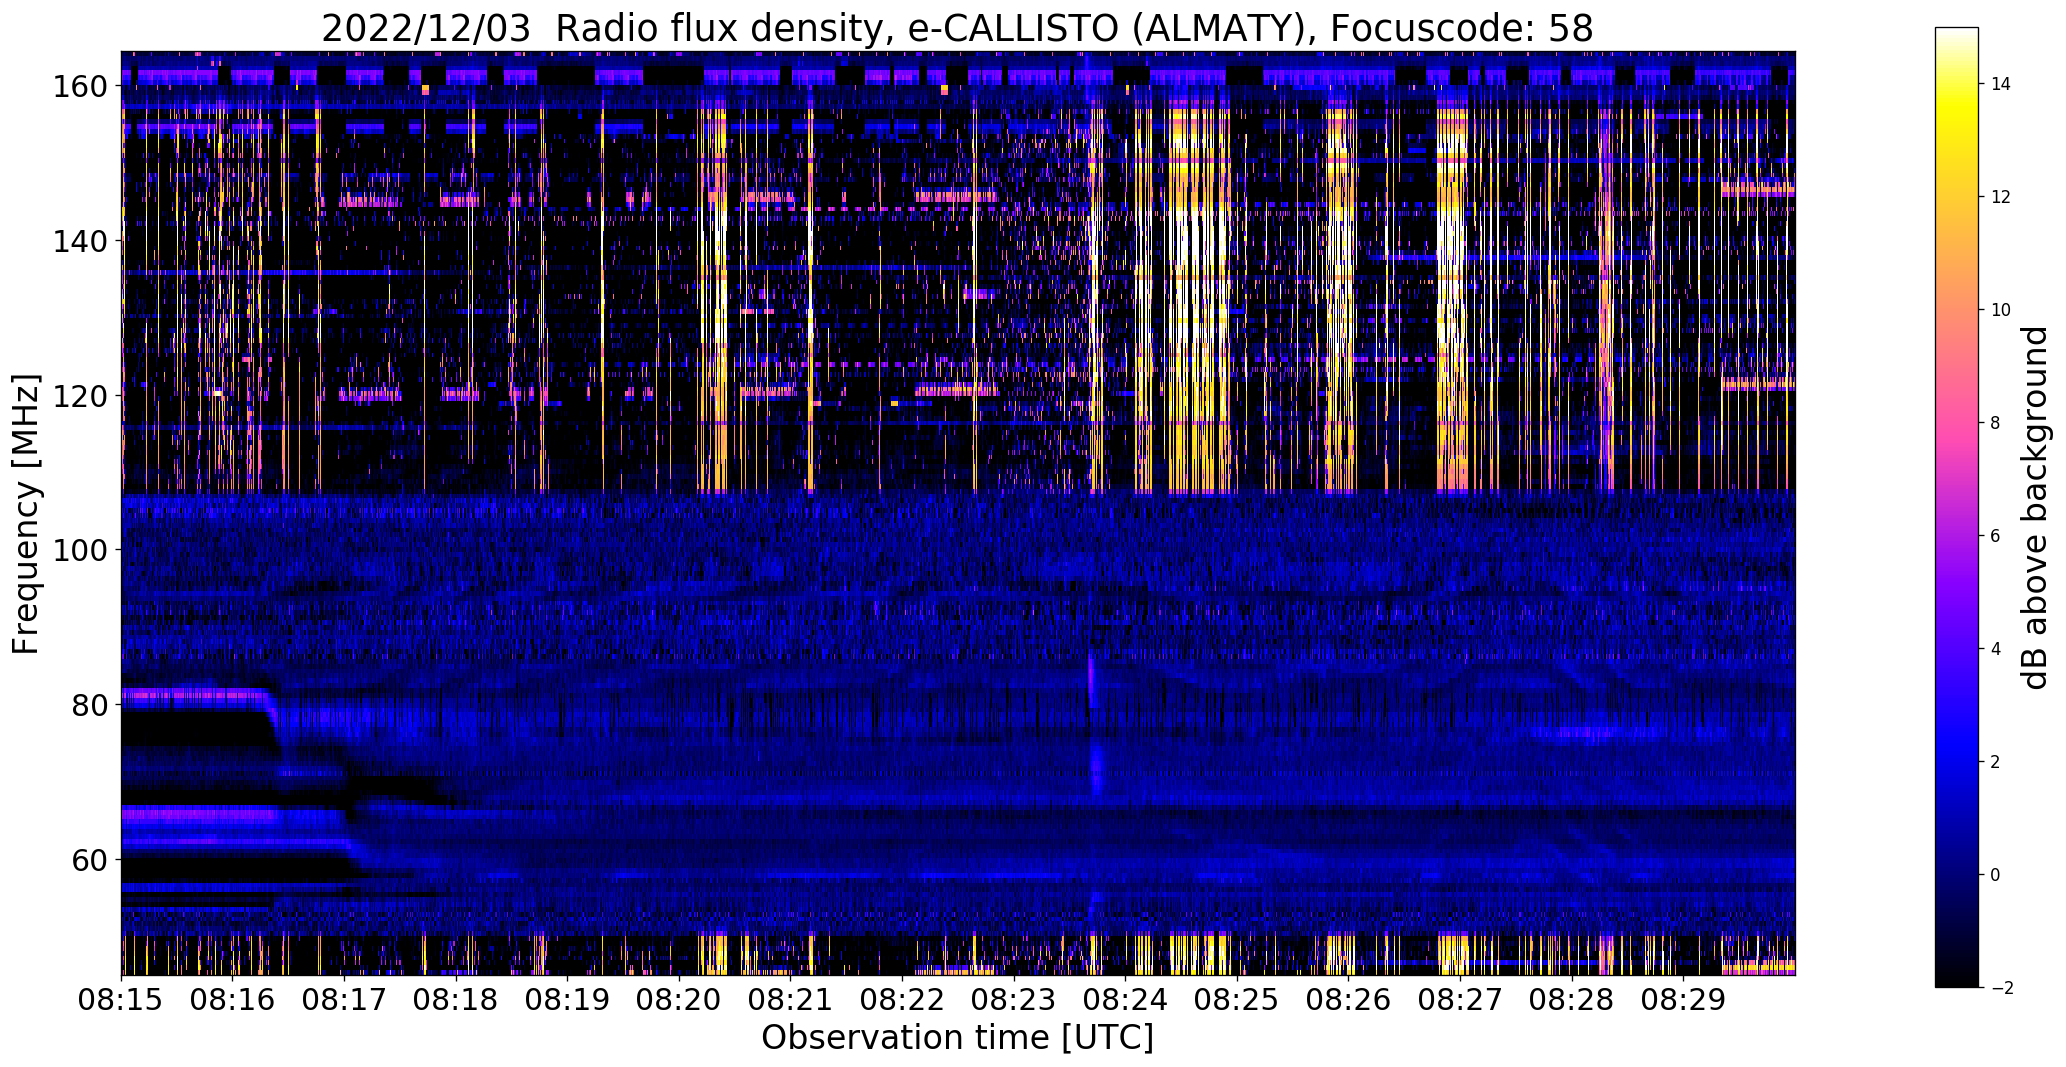The height and width of the screenshot is (1067, 2066).
Task: Click the colorbar tick label 0
Action: tap(1996, 875)
